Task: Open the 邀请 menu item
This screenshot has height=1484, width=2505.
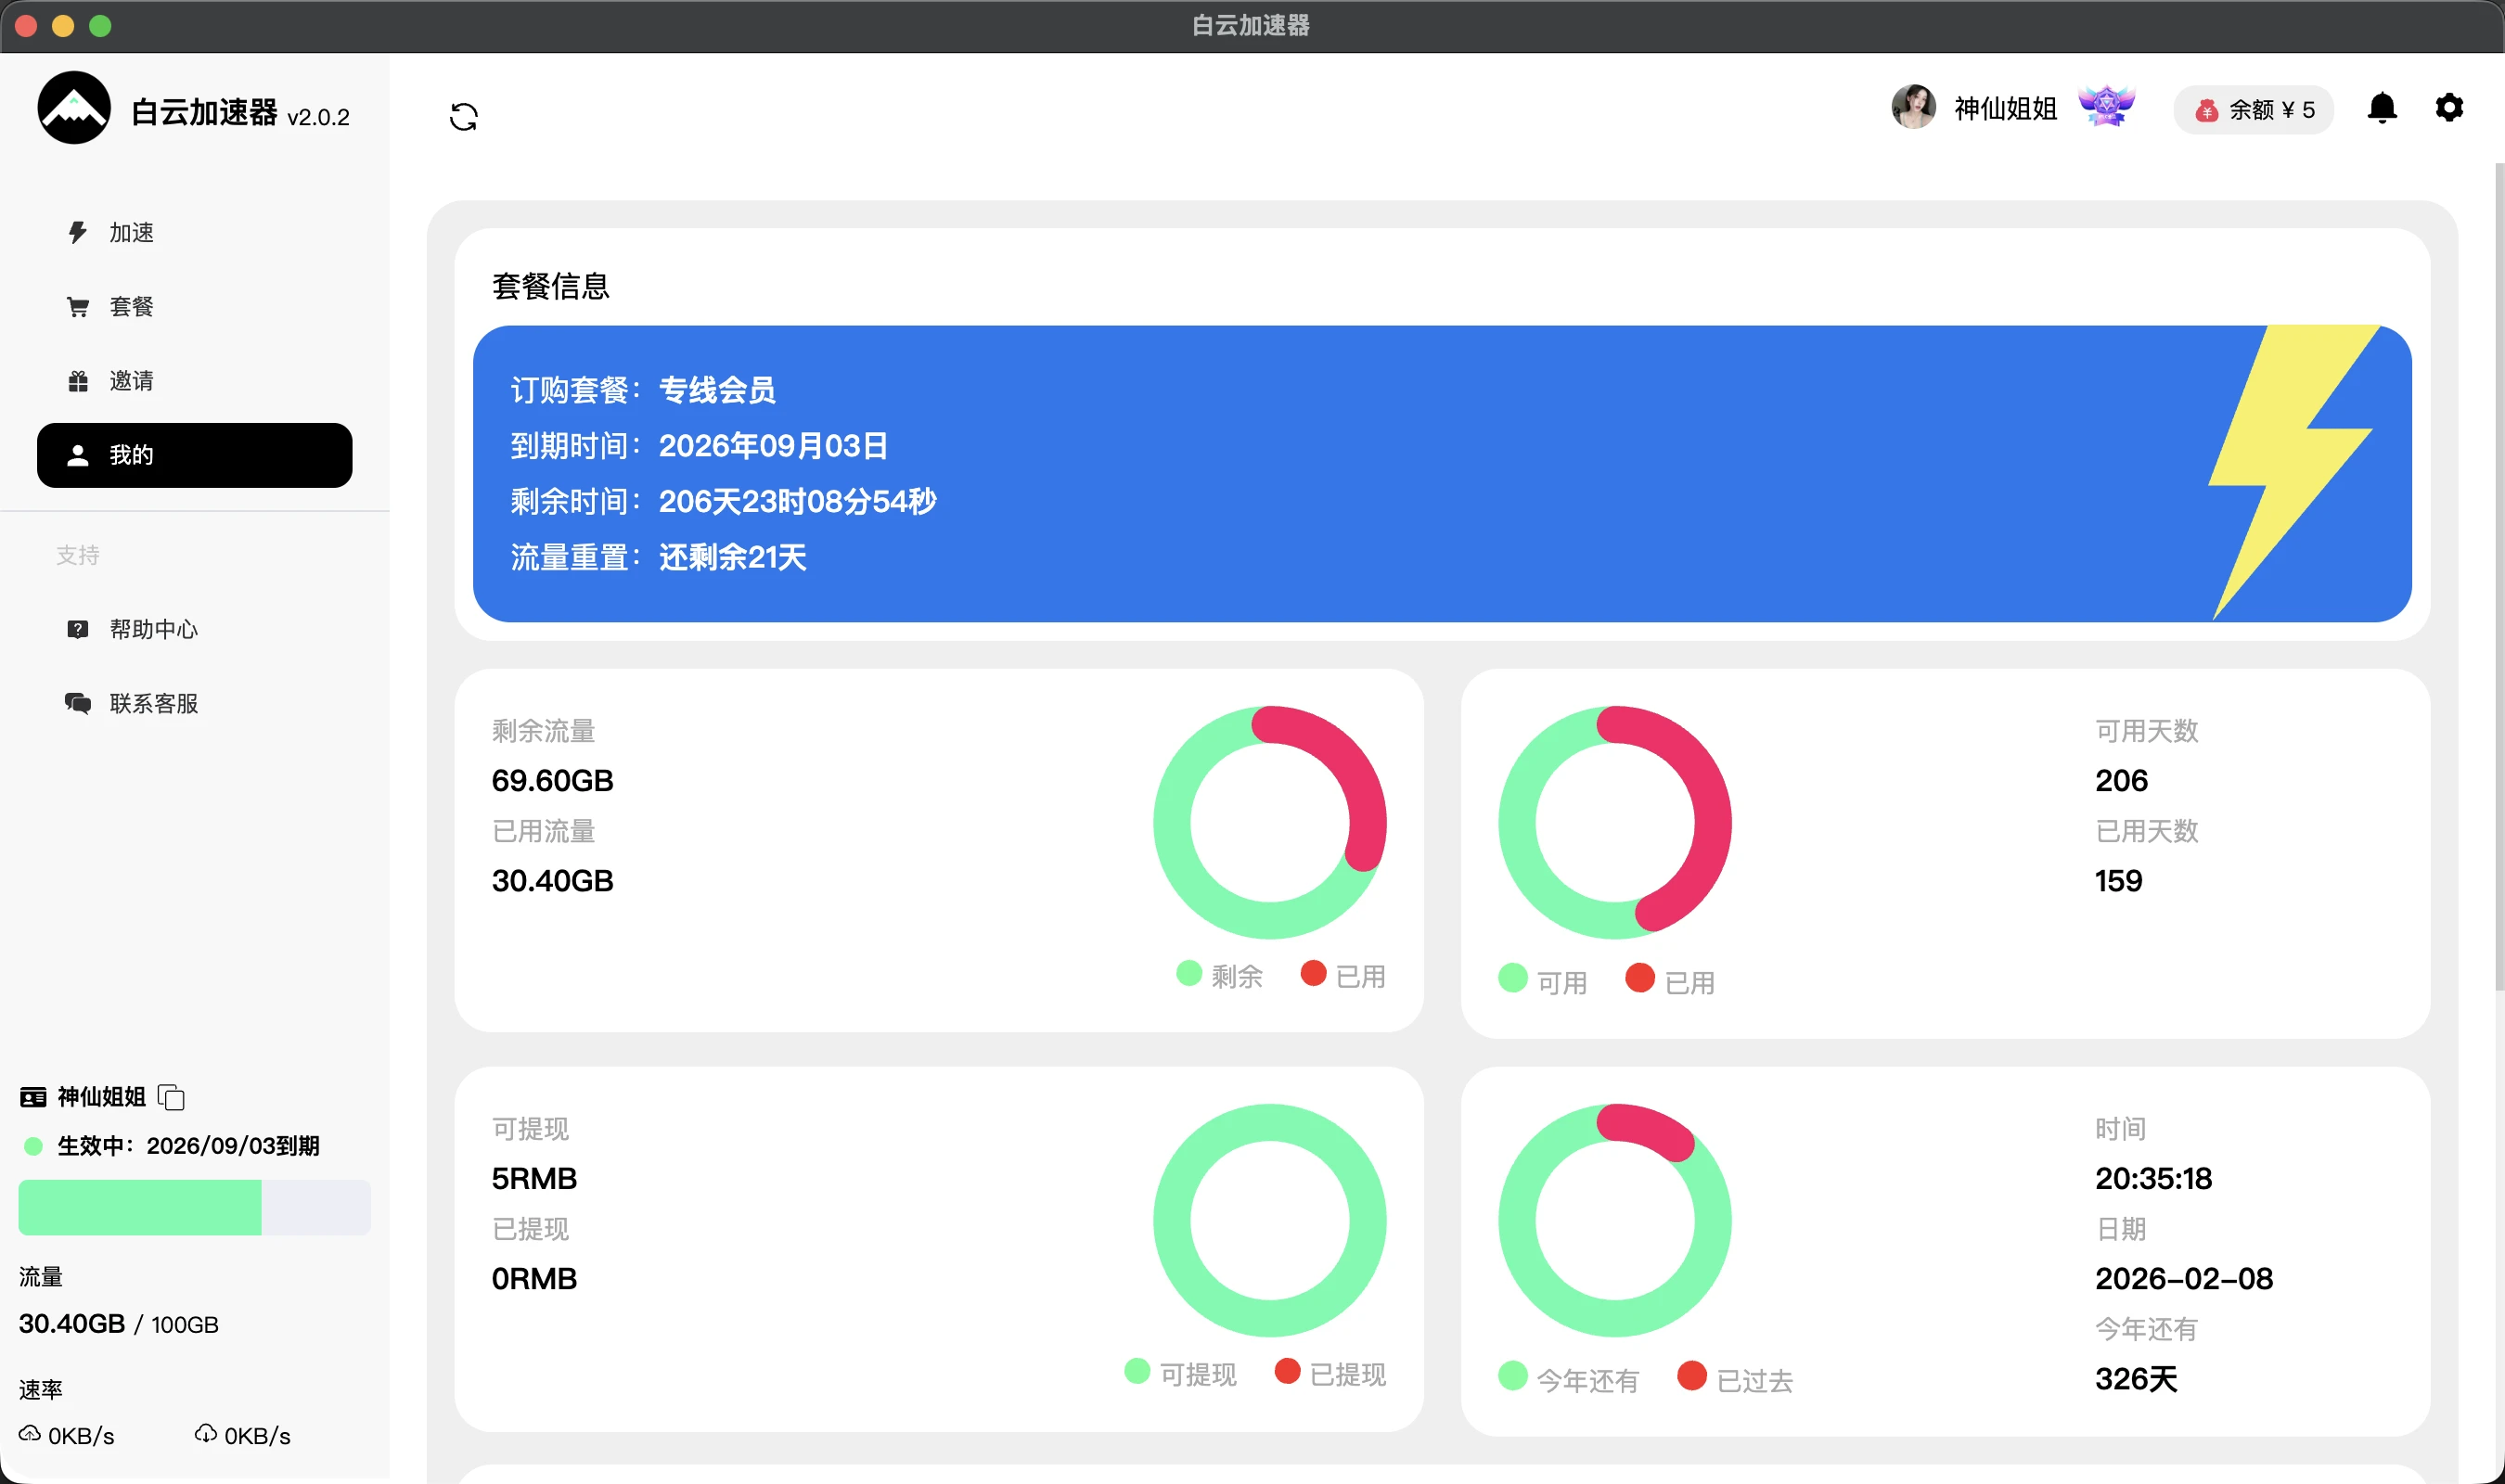Action: (x=130, y=381)
